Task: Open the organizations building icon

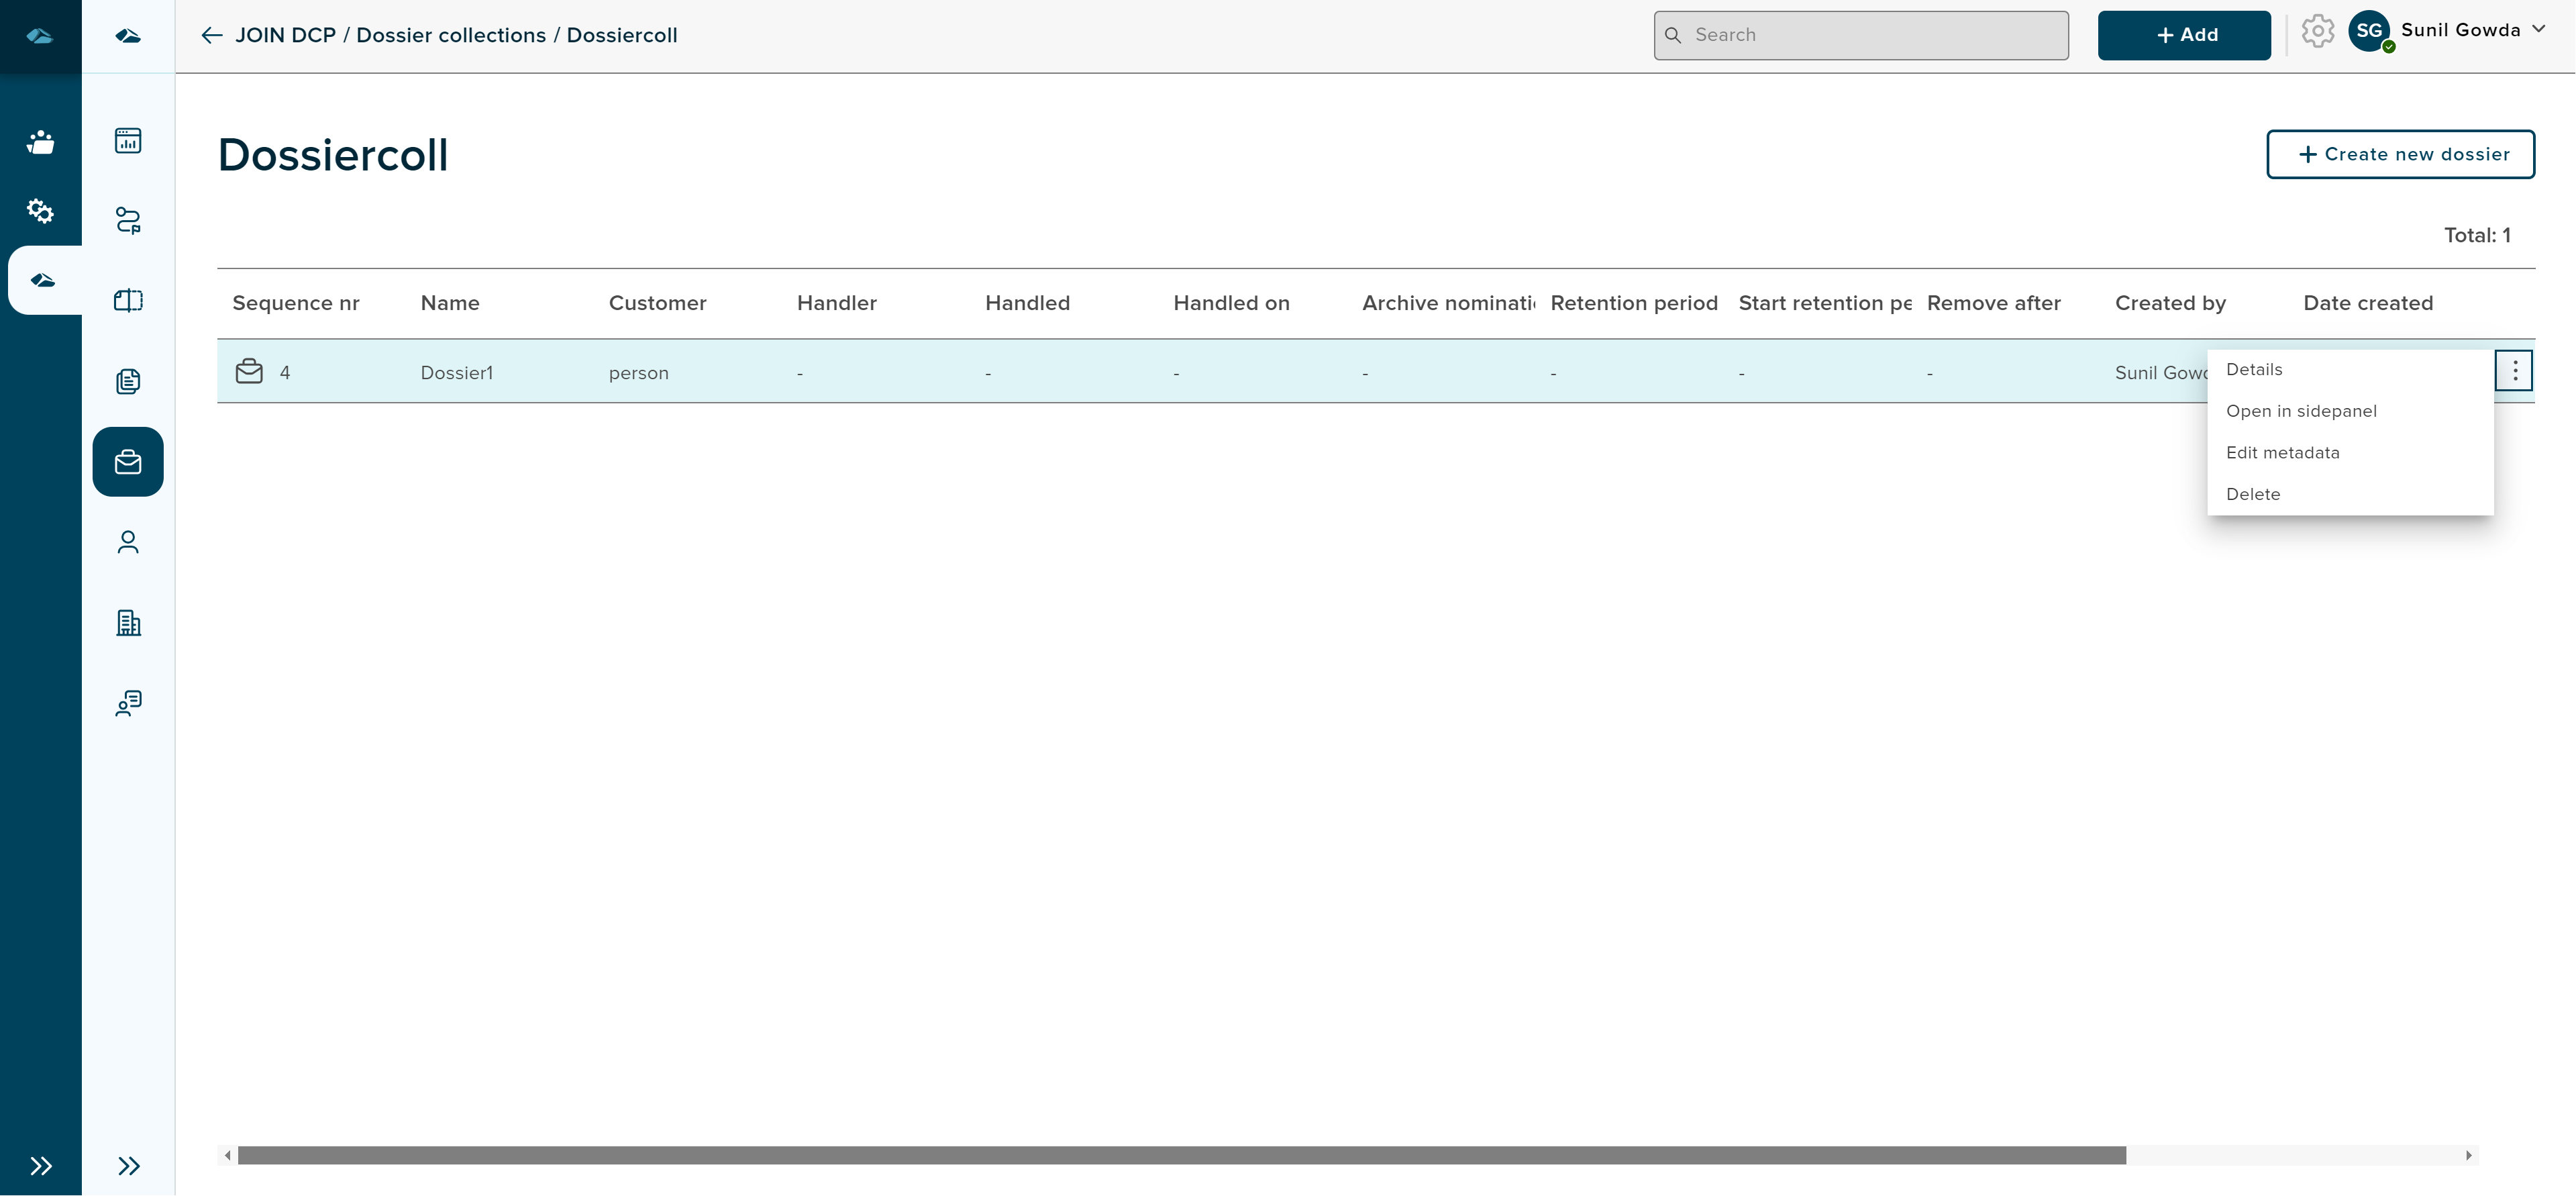Action: point(128,623)
